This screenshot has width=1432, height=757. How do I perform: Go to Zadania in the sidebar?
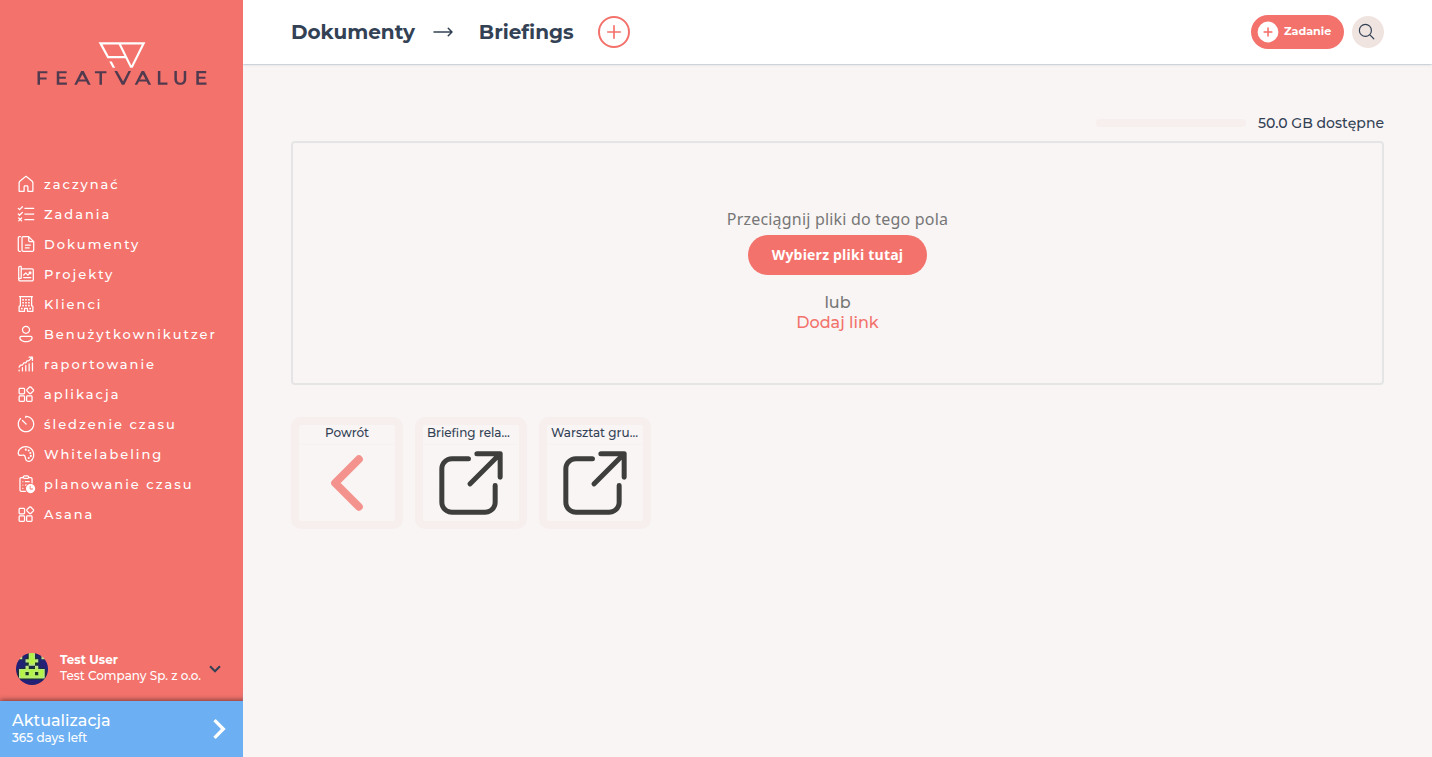[x=77, y=214]
